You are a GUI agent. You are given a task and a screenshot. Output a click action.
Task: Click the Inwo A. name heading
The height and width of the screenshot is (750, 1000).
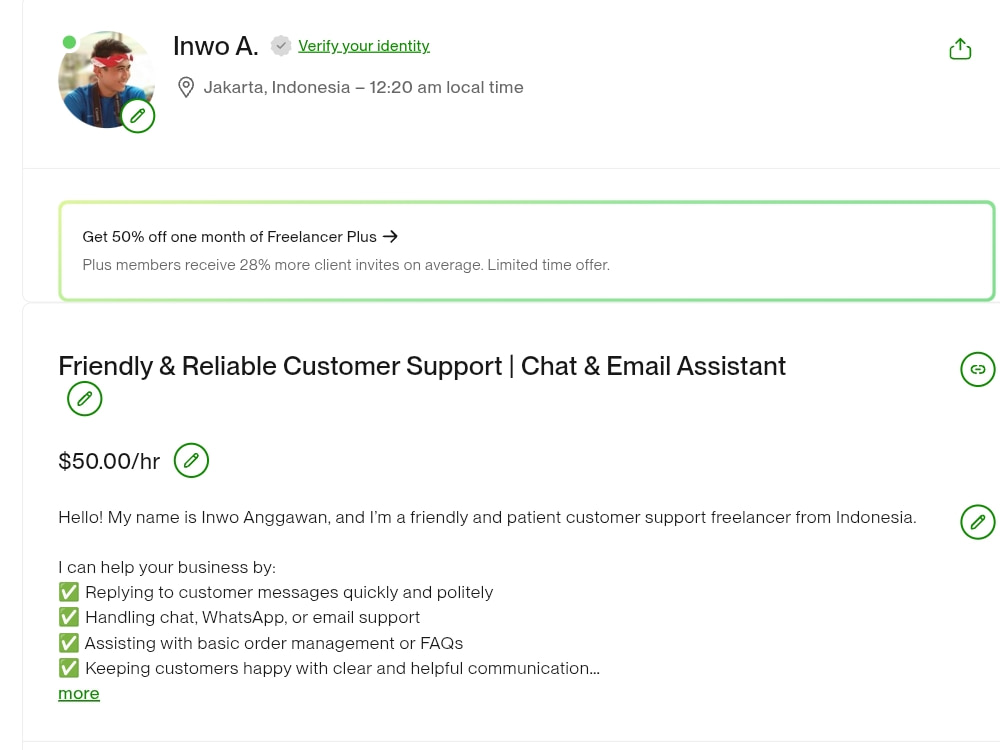click(x=216, y=46)
